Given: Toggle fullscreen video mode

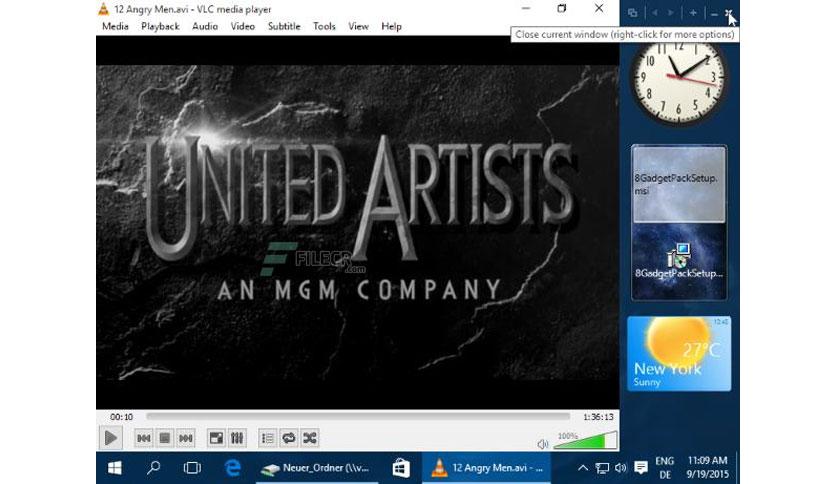Looking at the screenshot, I should [216, 438].
